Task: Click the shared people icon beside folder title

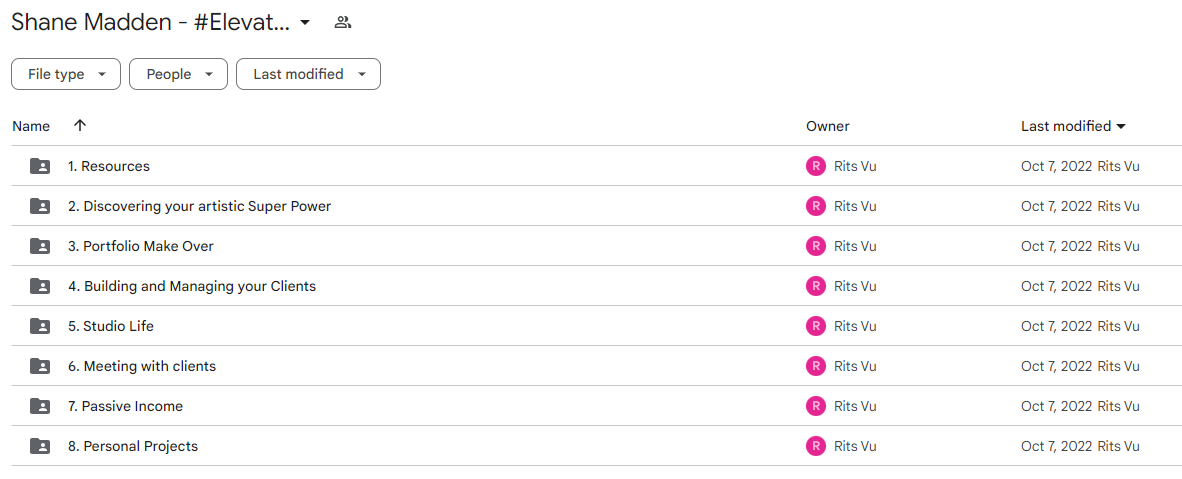Action: [343, 23]
